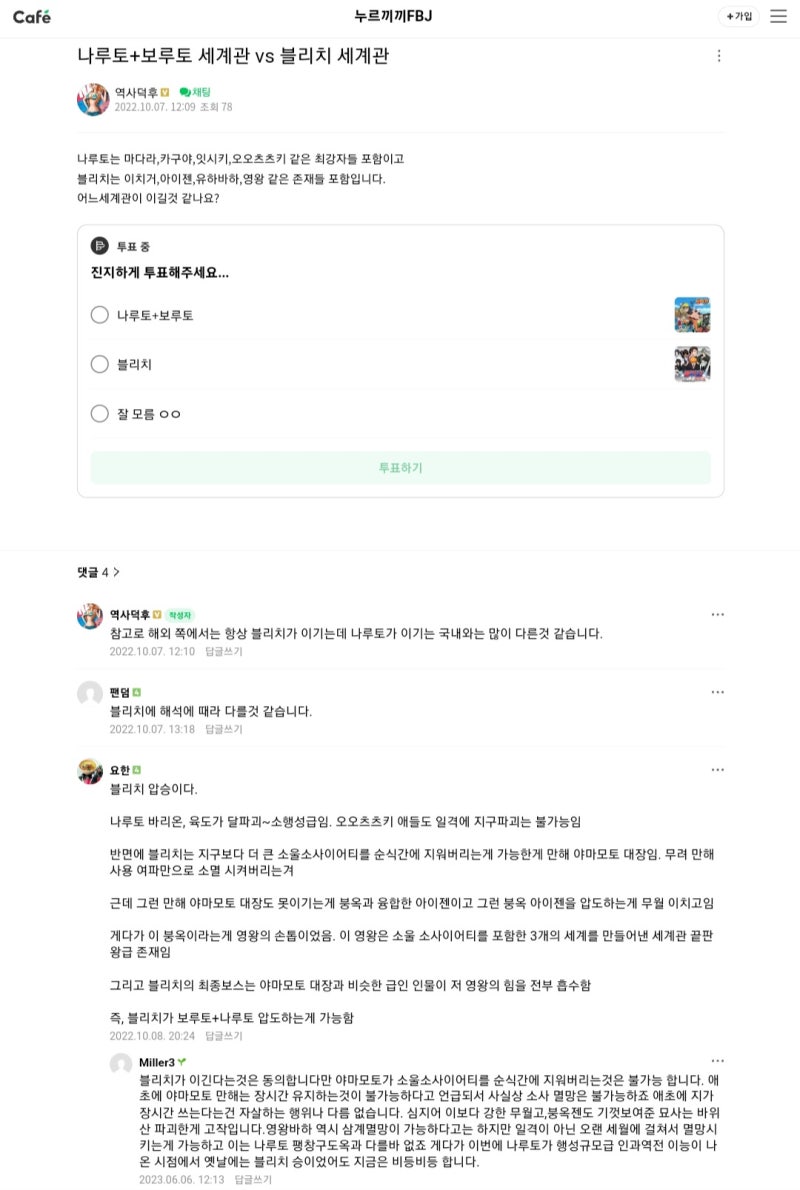The height and width of the screenshot is (1190, 800).
Task: Open the Naruto poll option thumbnail
Action: point(692,315)
